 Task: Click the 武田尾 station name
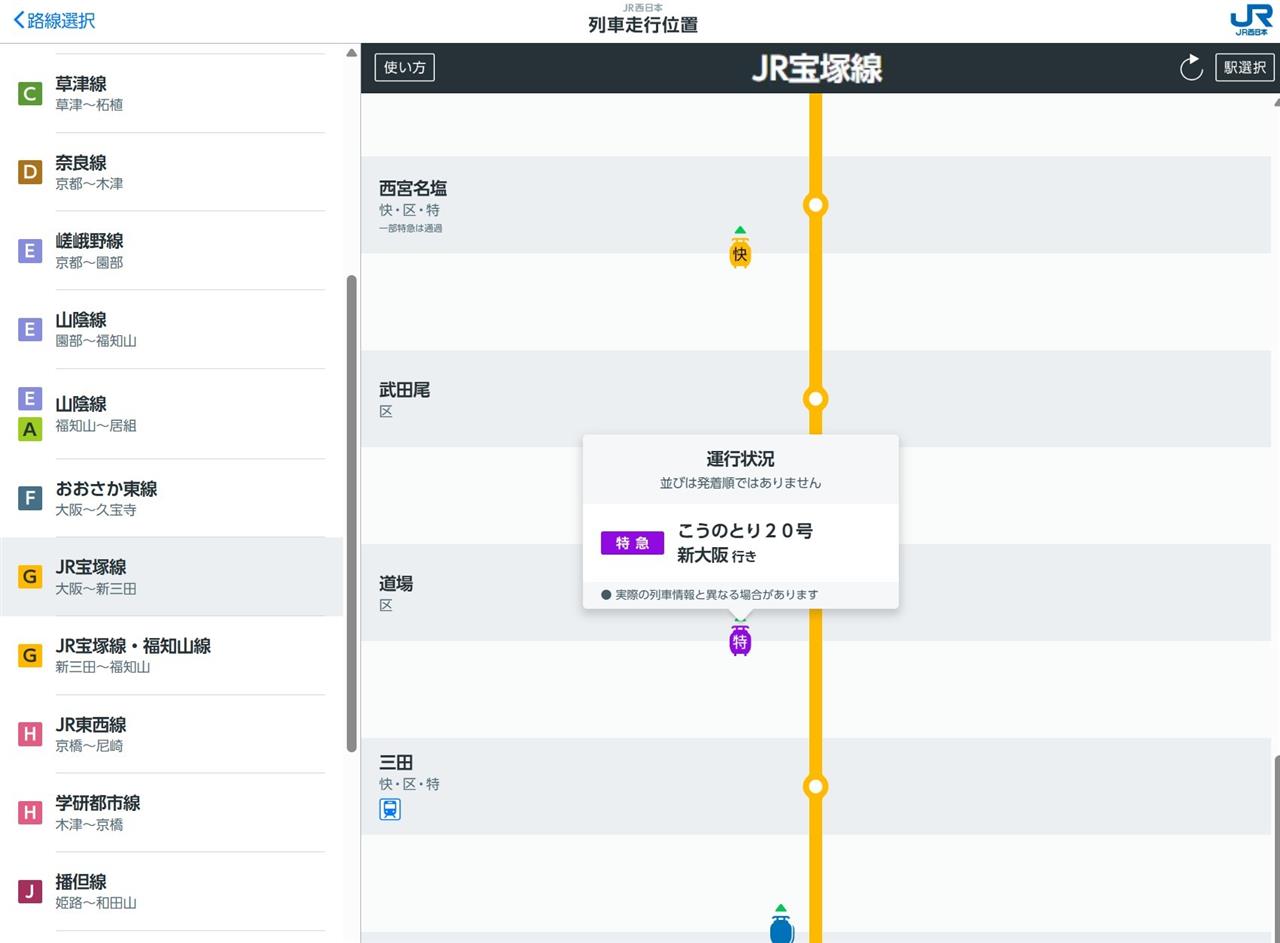tap(404, 390)
